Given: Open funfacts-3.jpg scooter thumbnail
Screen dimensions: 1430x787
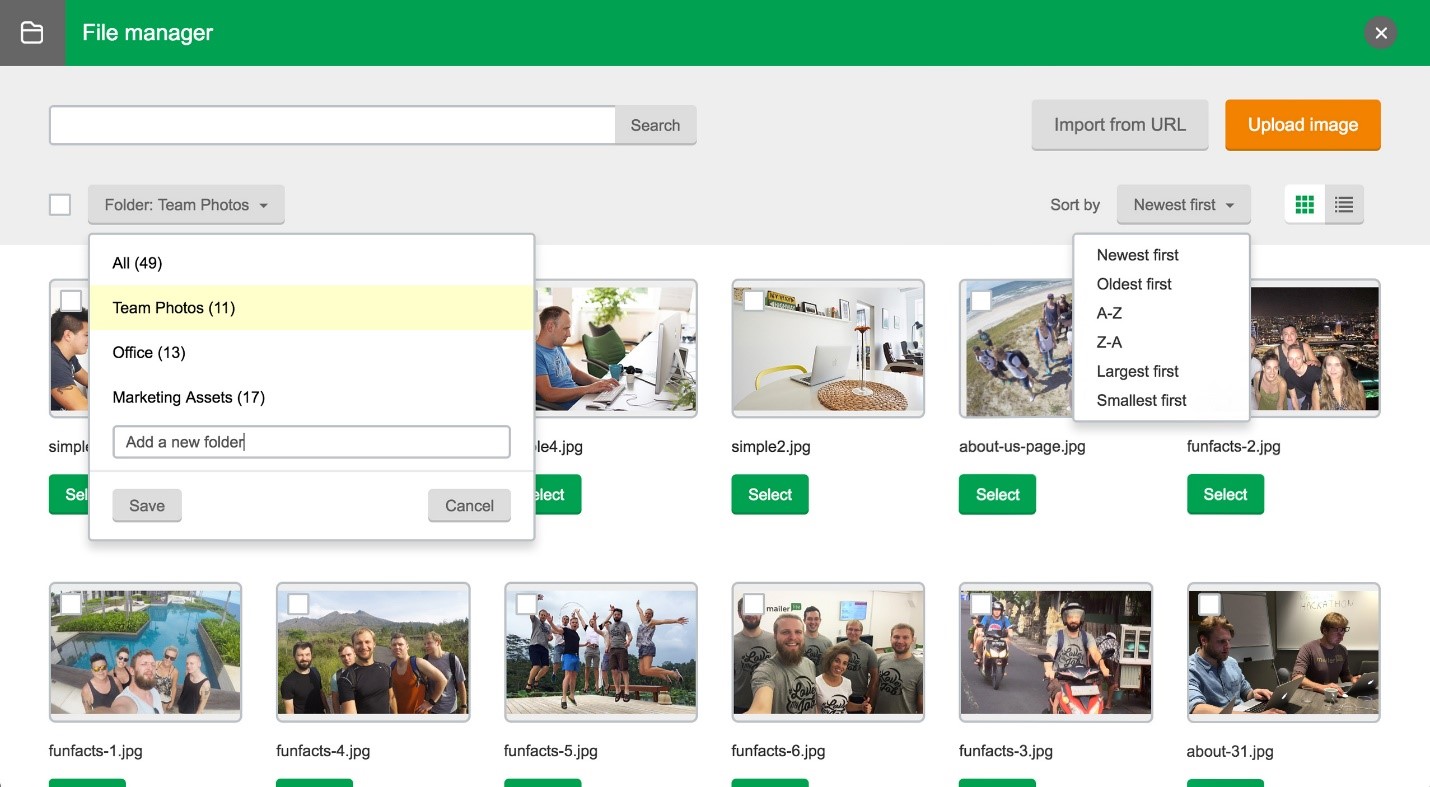Looking at the screenshot, I should (1056, 652).
